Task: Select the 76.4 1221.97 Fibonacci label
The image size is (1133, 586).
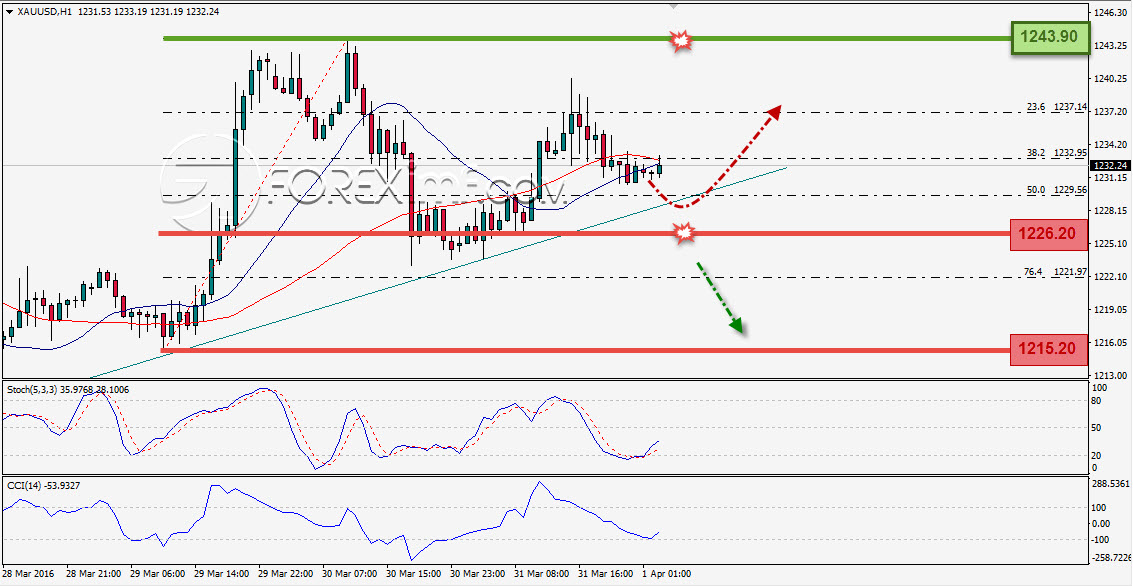Action: pyautogui.click(x=1055, y=272)
